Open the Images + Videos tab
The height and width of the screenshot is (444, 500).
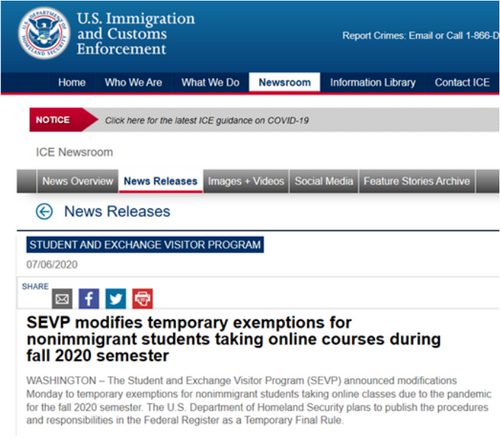click(x=246, y=181)
